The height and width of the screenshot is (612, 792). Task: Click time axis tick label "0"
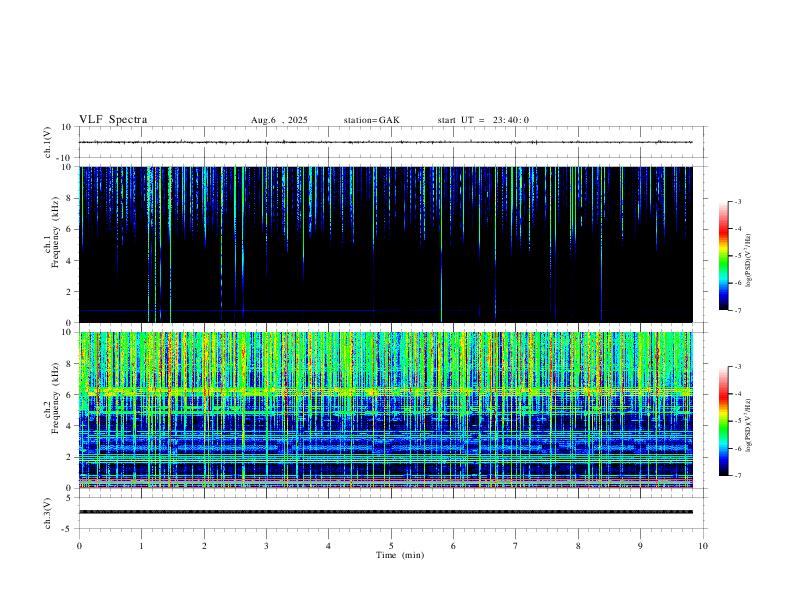79,546
